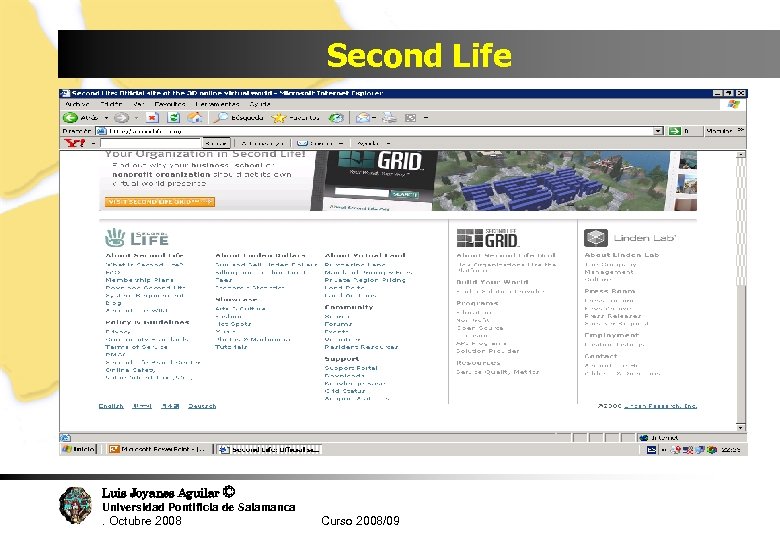Click the Linden Lab cube logo

click(596, 238)
